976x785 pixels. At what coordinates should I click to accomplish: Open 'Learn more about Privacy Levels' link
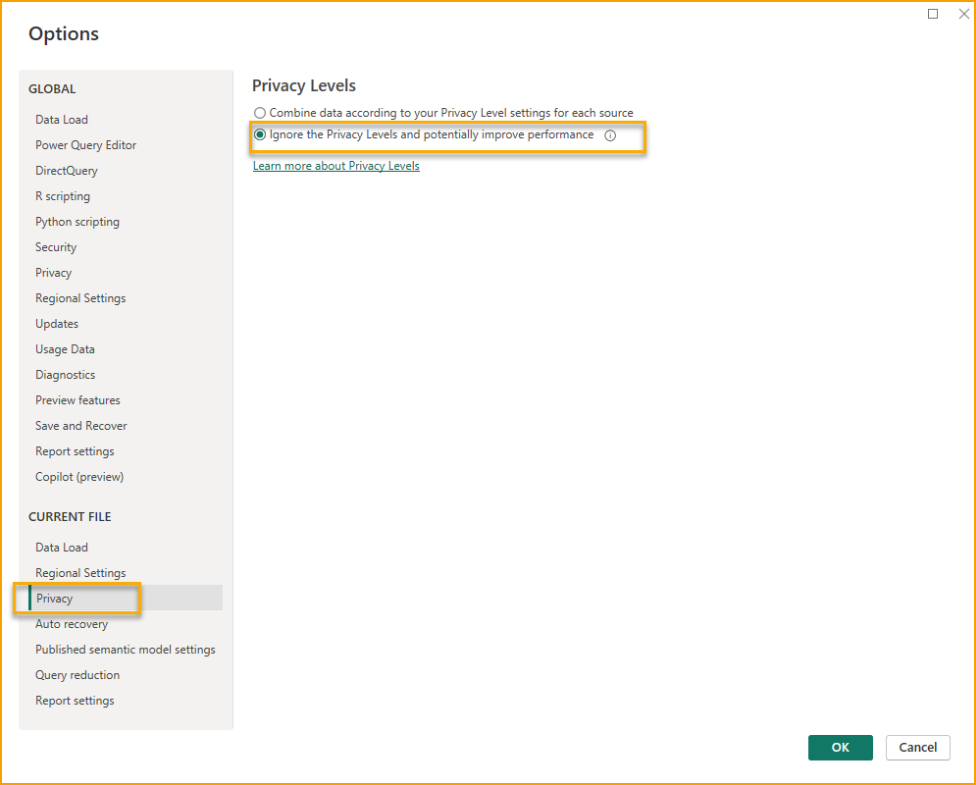coord(335,165)
